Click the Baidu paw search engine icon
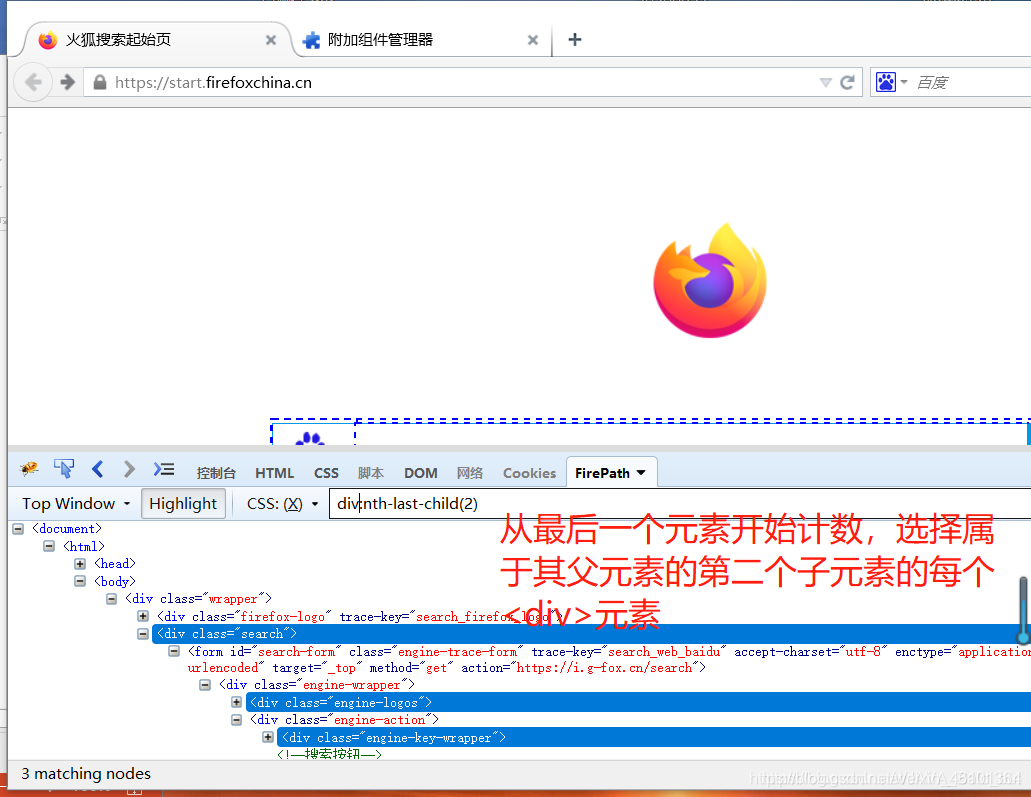The width and height of the screenshot is (1031, 797). pyautogui.click(x=886, y=82)
